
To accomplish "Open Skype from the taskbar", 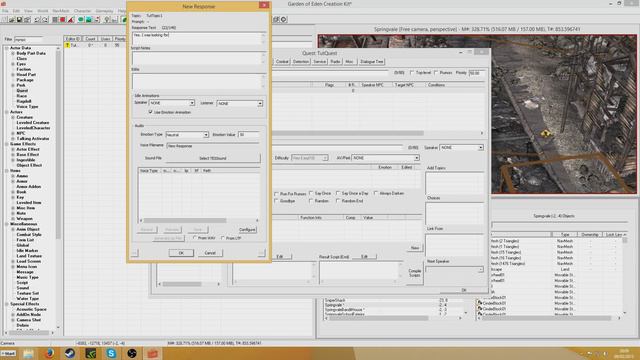I will [111, 353].
